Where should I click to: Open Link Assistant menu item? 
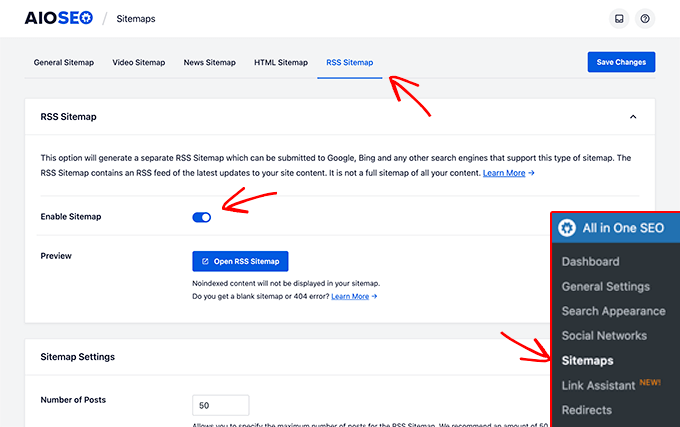point(598,385)
